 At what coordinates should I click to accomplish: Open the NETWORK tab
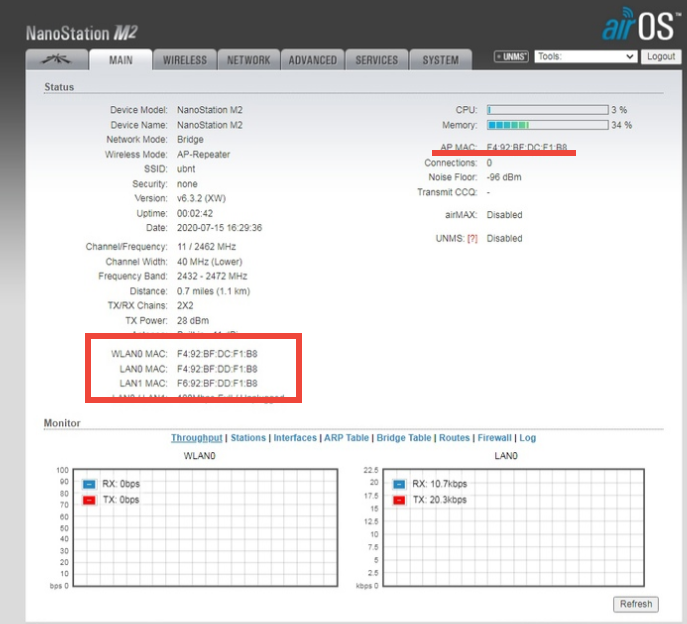click(x=248, y=60)
